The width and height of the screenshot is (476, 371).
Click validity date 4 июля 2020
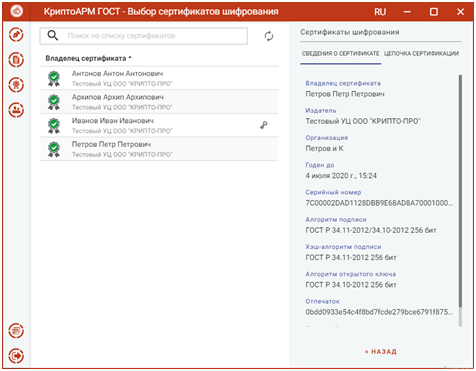(341, 176)
